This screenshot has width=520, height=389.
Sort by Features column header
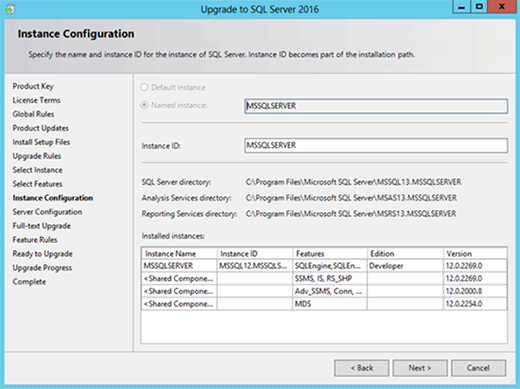point(330,254)
